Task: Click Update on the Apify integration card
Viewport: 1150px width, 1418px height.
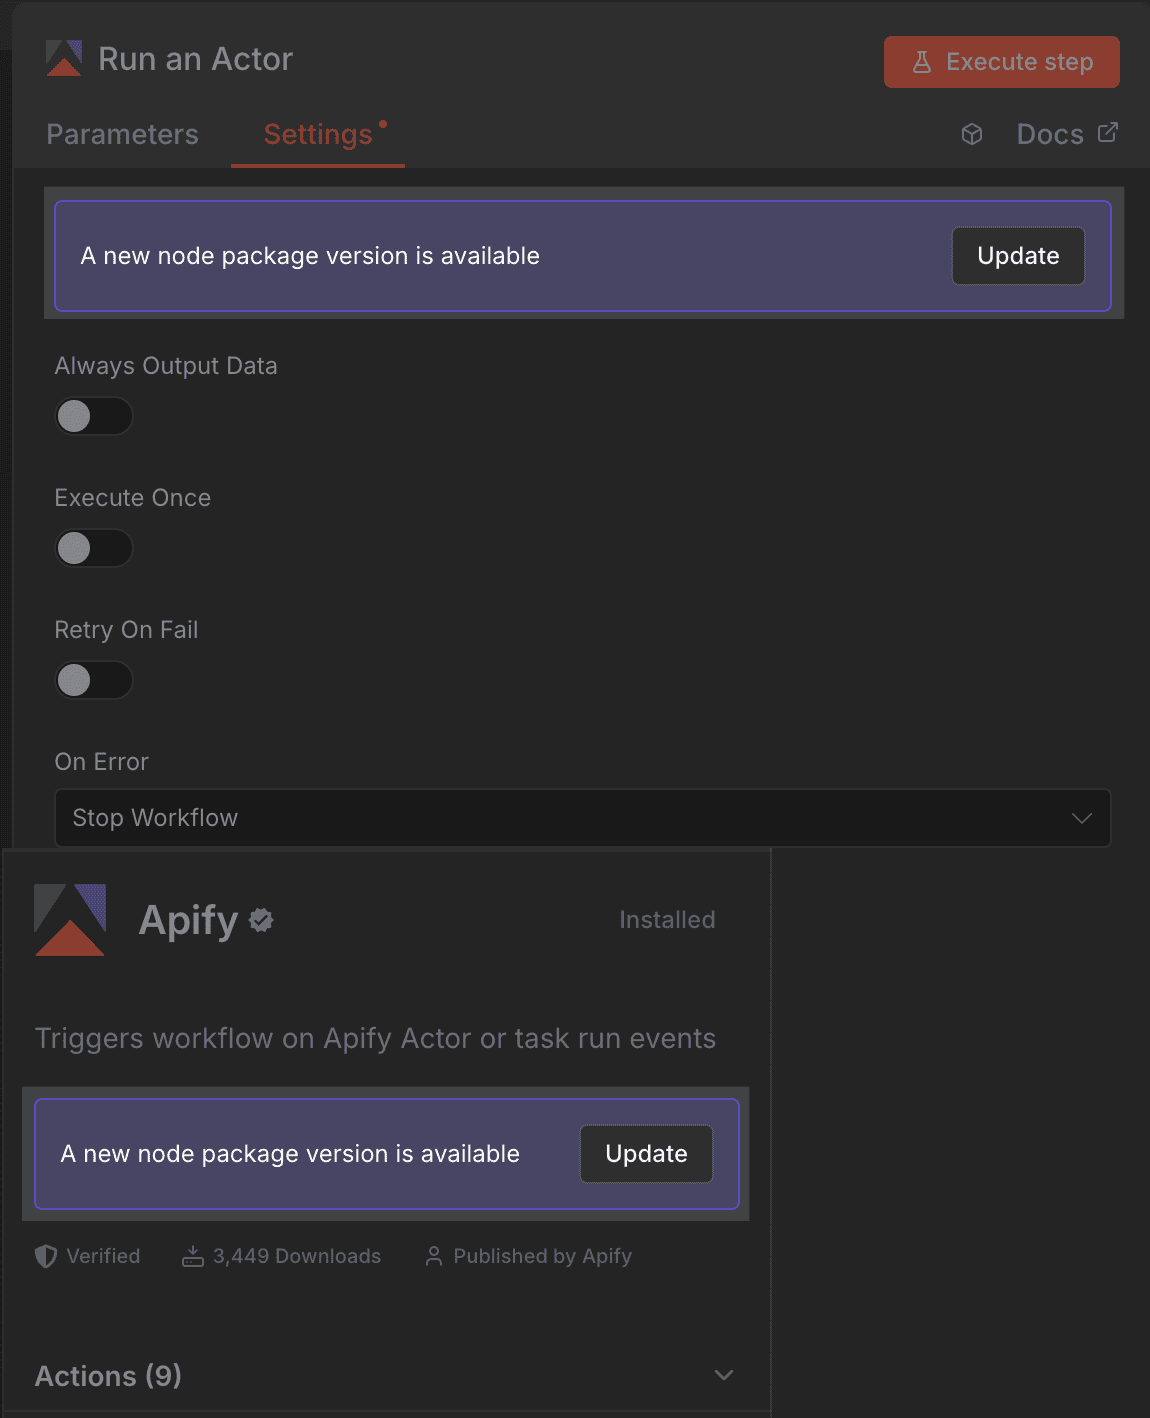Action: (x=645, y=1153)
